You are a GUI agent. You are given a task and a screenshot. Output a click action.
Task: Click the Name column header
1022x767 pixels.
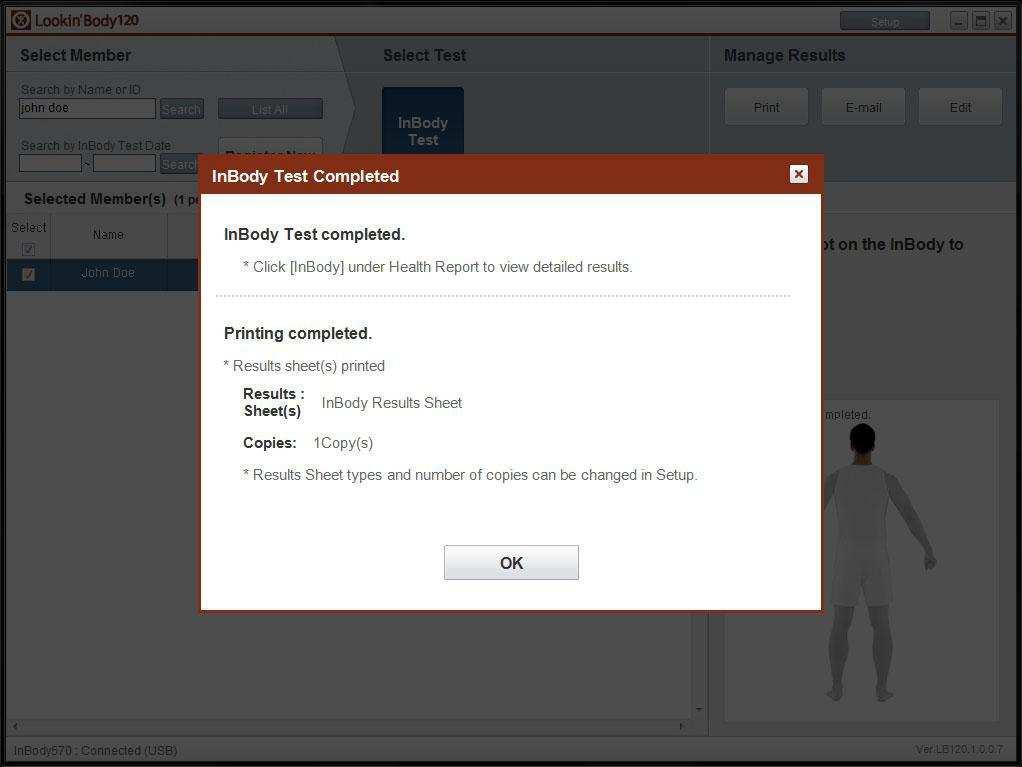(x=108, y=235)
